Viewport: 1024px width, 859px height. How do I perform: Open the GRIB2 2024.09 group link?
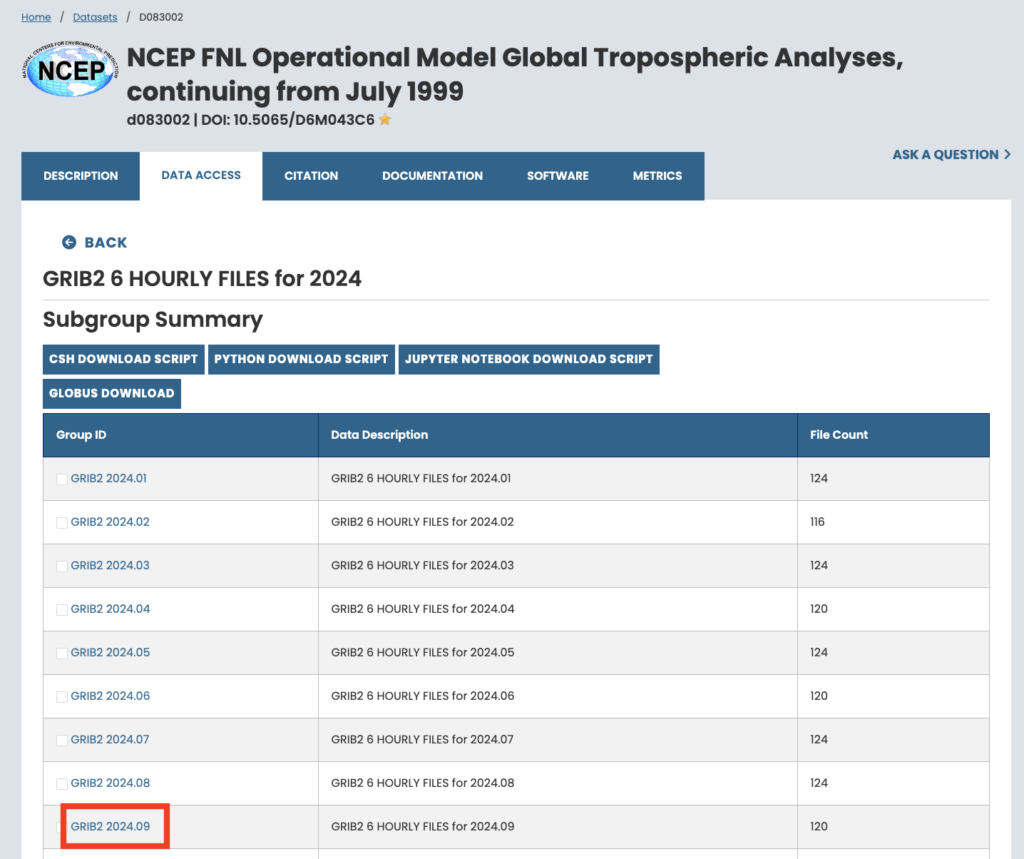point(110,826)
